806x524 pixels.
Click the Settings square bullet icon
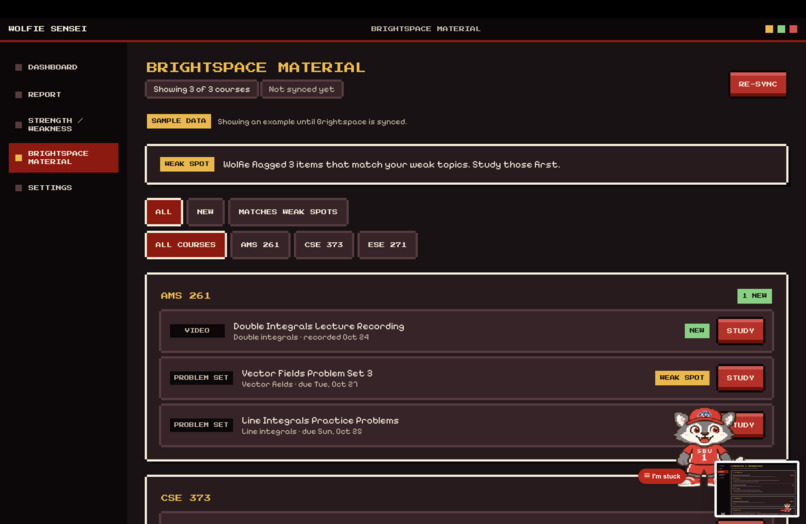tap(19, 188)
